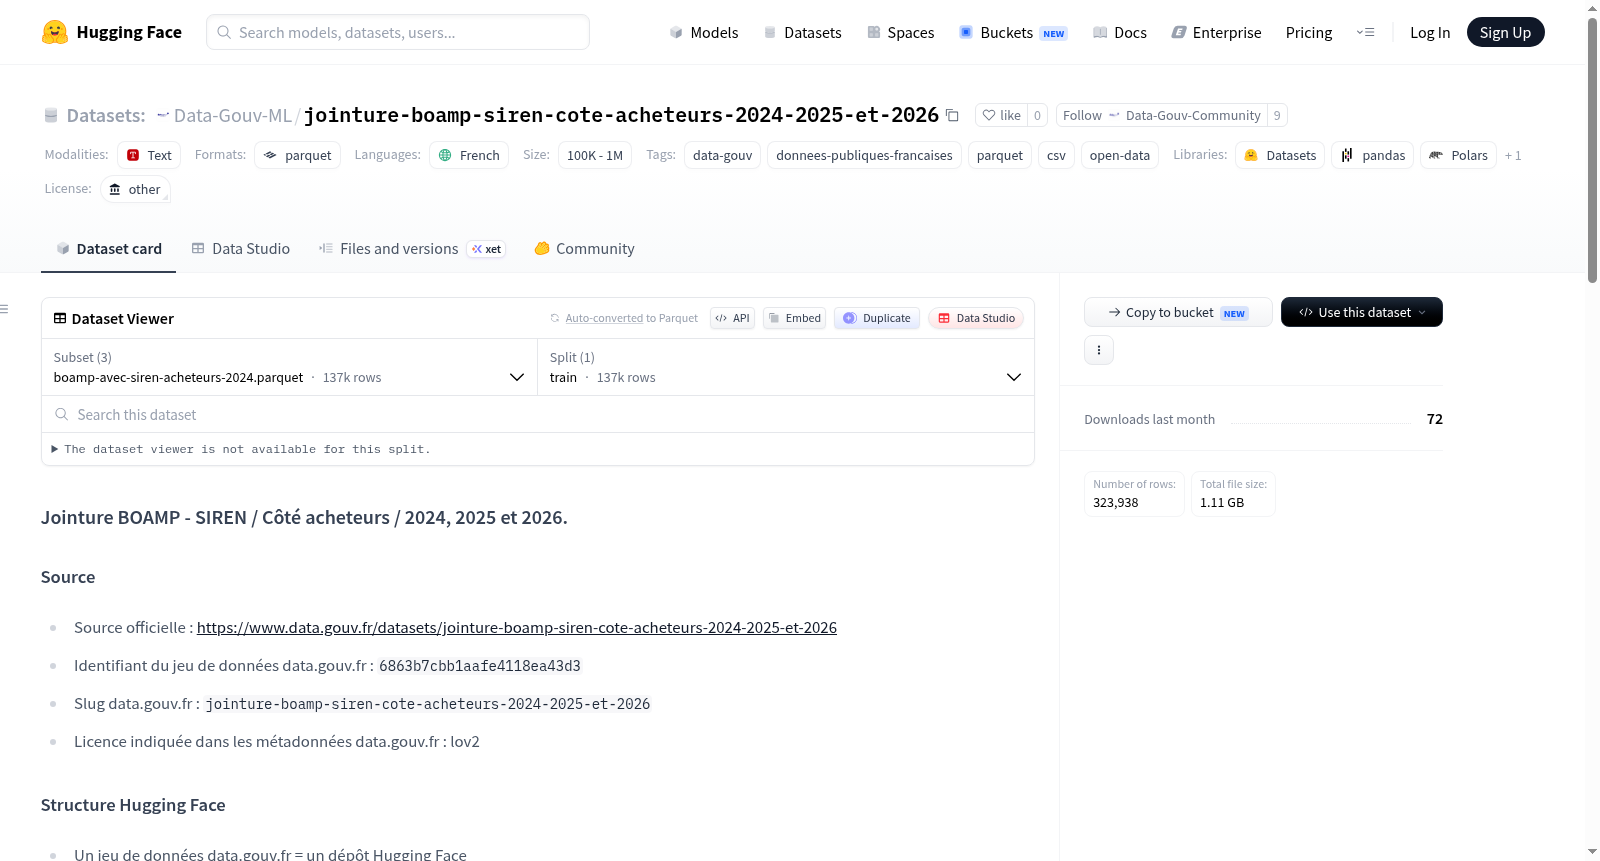Image resolution: width=1600 pixels, height=861 pixels.
Task: Click the Datasets breadcrumb label
Action: click(x=106, y=116)
